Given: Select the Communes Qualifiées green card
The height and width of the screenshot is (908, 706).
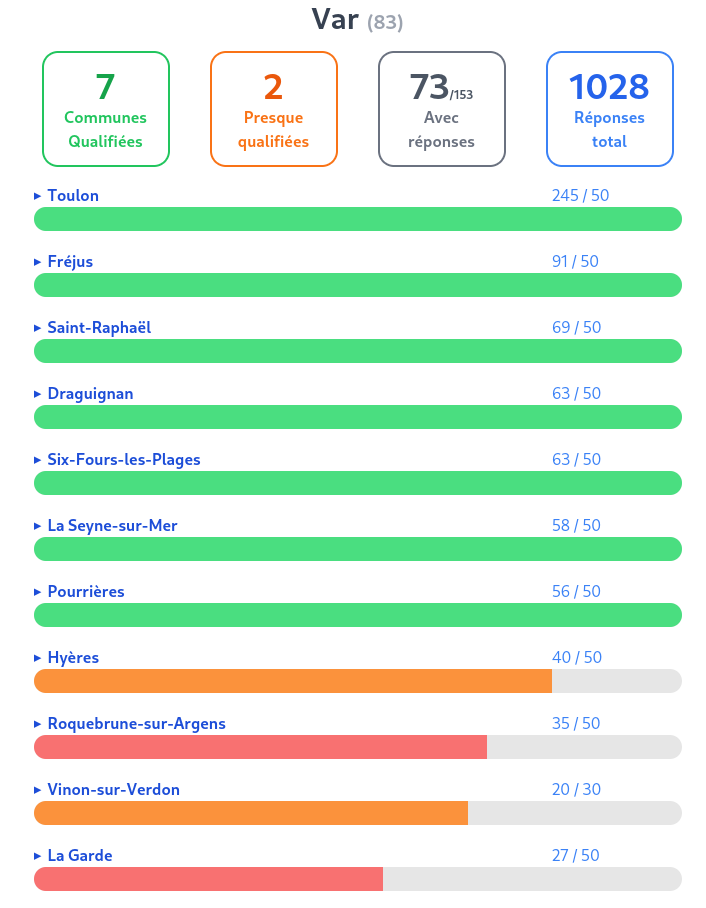Looking at the screenshot, I should point(106,109).
